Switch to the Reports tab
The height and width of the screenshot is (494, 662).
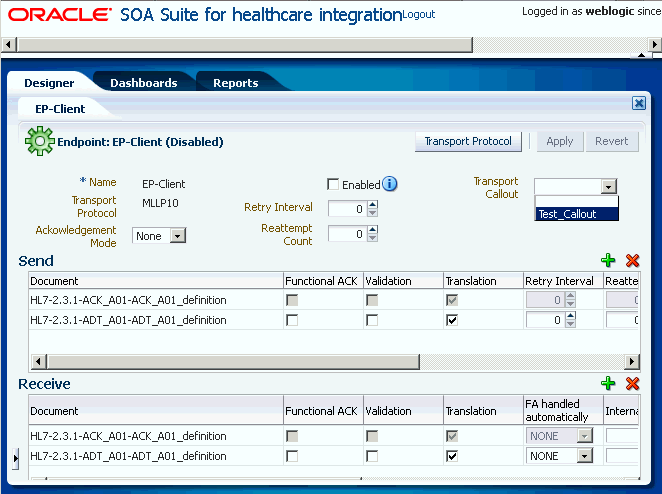pos(236,83)
